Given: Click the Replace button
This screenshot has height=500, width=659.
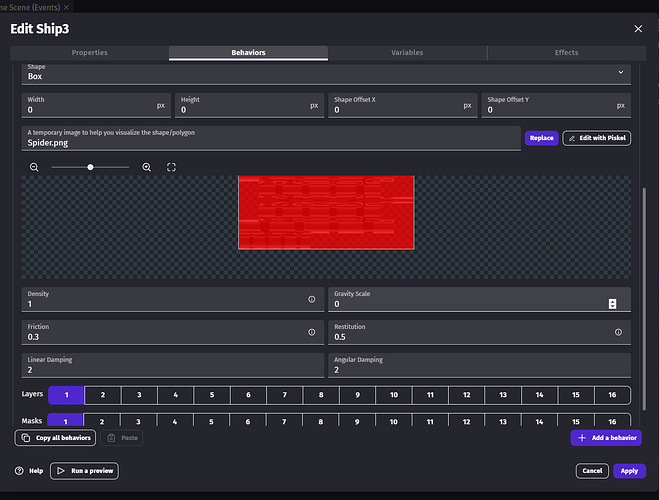Looking at the screenshot, I should [x=541, y=138].
